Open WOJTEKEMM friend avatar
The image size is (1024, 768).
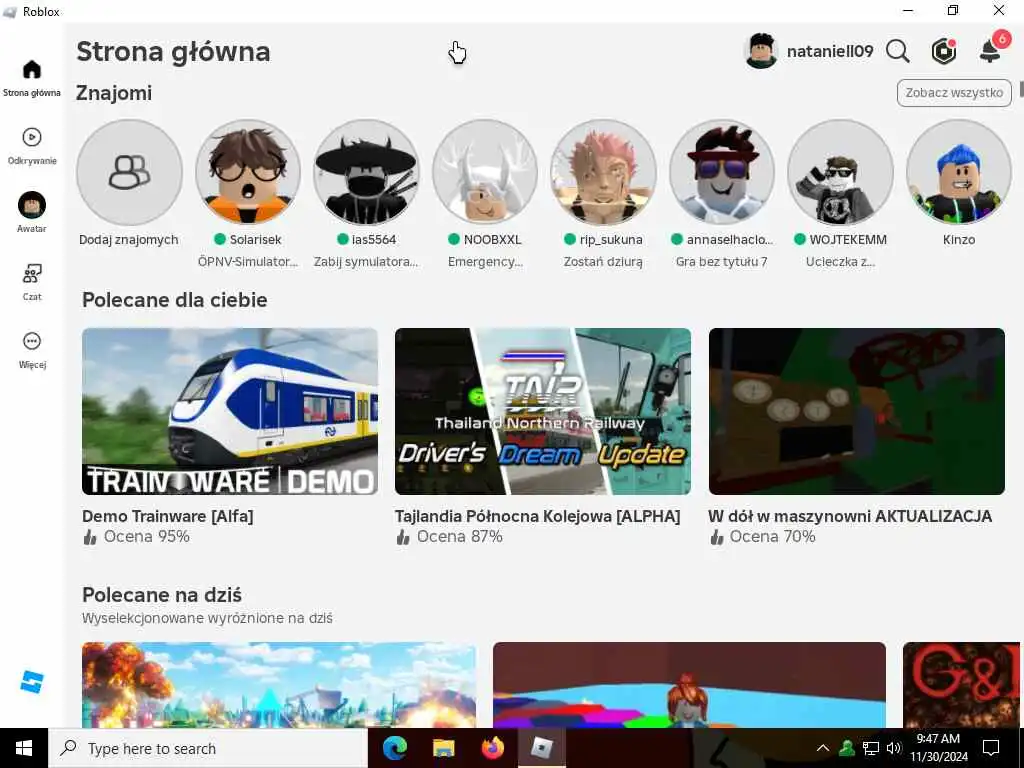point(840,172)
